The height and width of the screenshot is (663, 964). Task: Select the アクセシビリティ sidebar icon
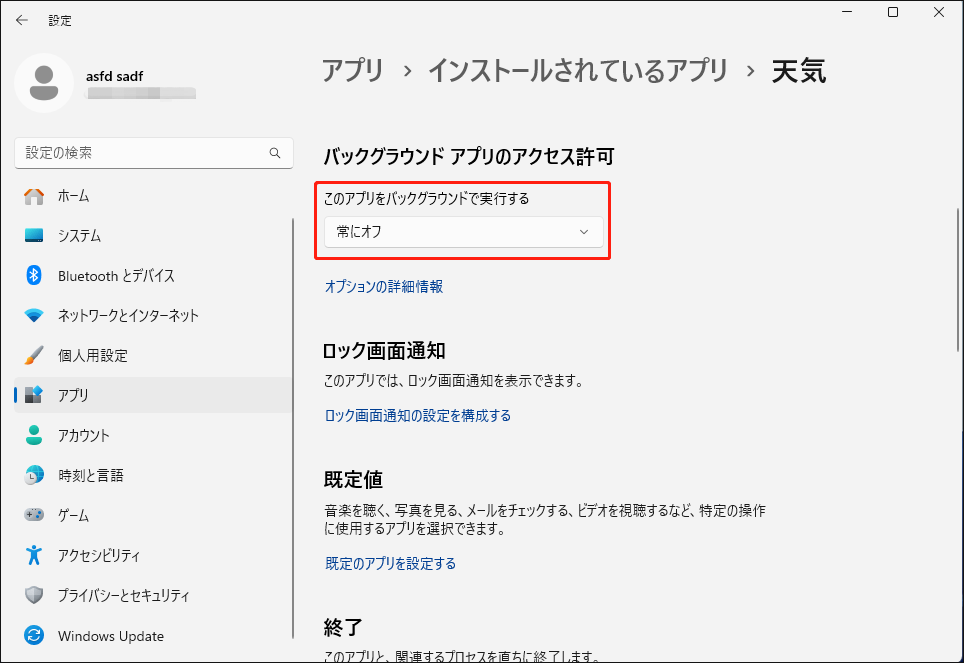pos(33,555)
